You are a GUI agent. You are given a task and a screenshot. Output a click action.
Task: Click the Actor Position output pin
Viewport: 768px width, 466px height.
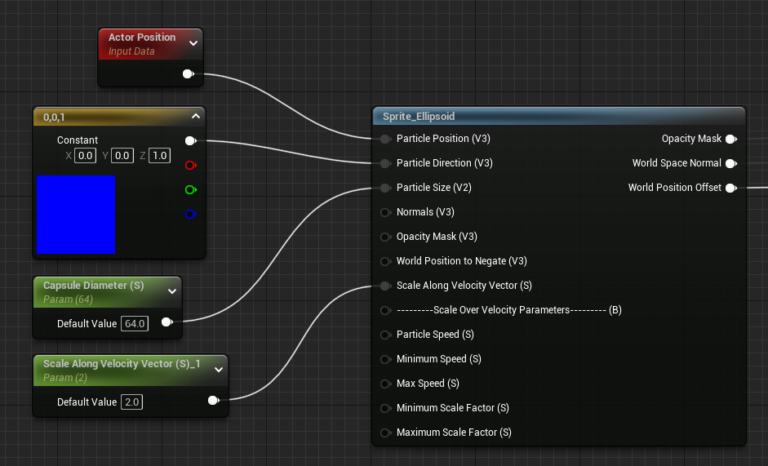[x=188, y=74]
